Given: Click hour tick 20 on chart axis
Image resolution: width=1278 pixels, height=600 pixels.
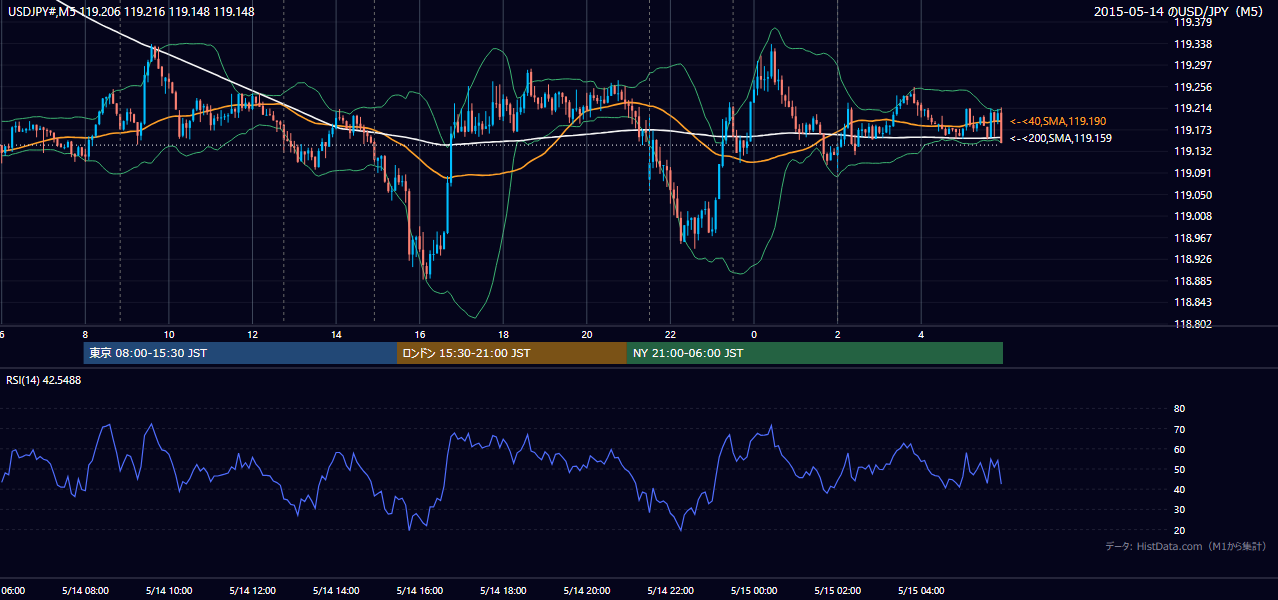Looking at the screenshot, I should [587, 335].
